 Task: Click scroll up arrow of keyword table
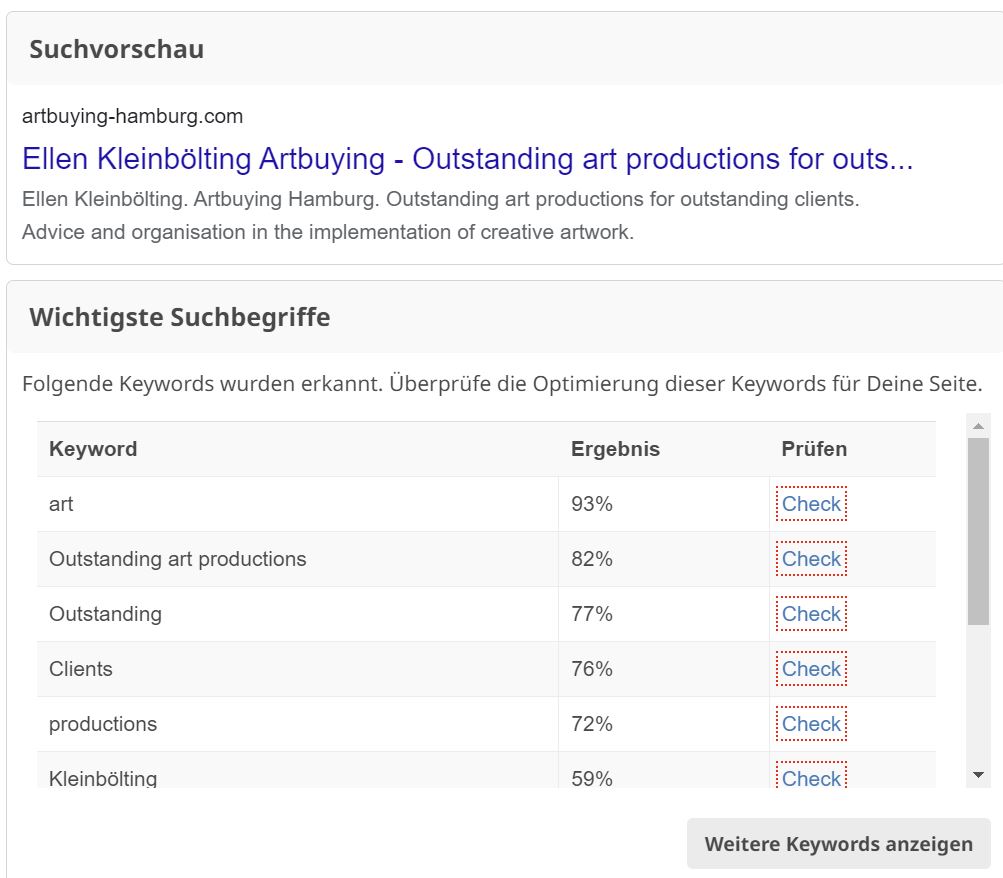coord(978,426)
